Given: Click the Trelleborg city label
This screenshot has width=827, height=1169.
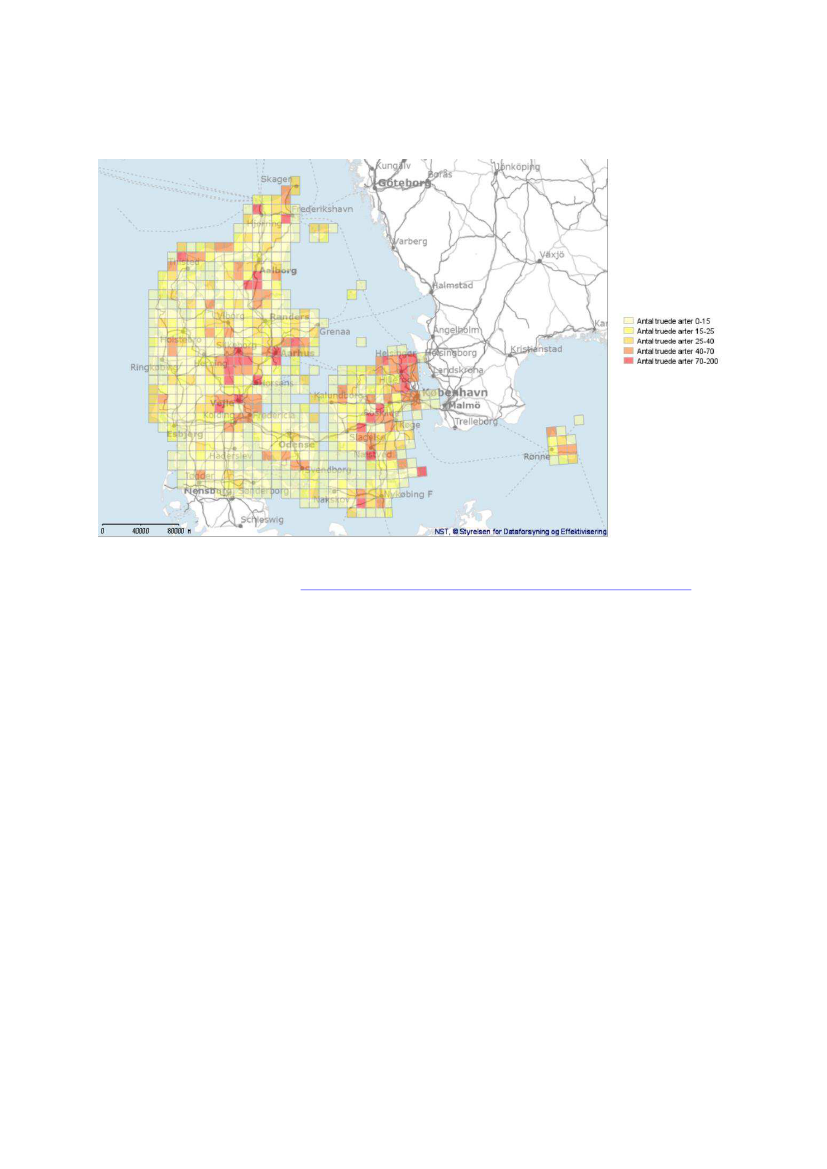Looking at the screenshot, I should [x=476, y=421].
